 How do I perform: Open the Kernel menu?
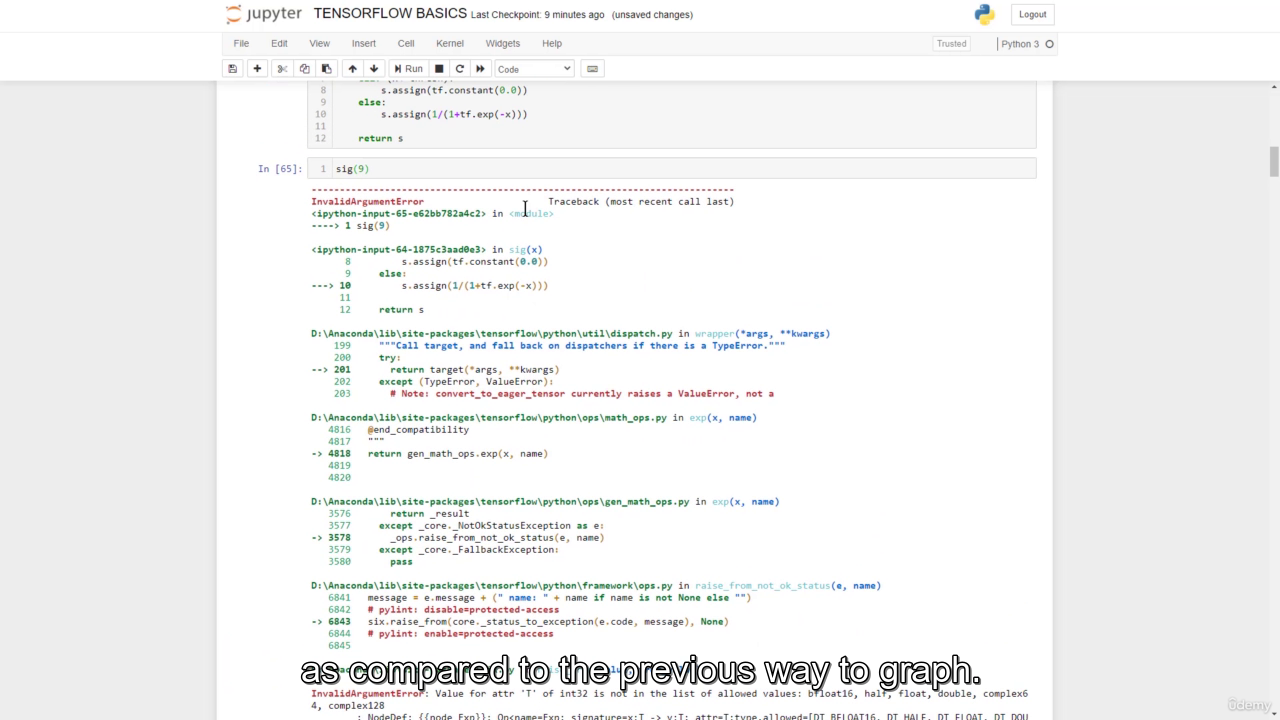click(450, 43)
